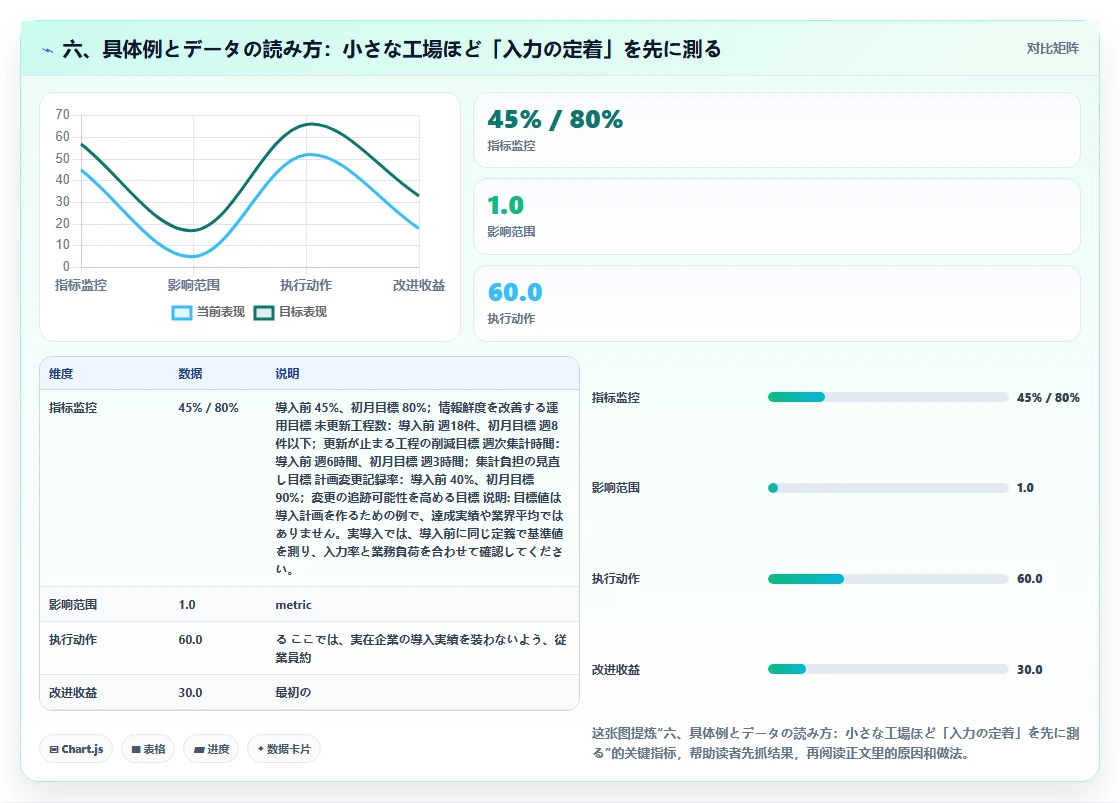Click the 执行动作 cell in table

click(73, 640)
